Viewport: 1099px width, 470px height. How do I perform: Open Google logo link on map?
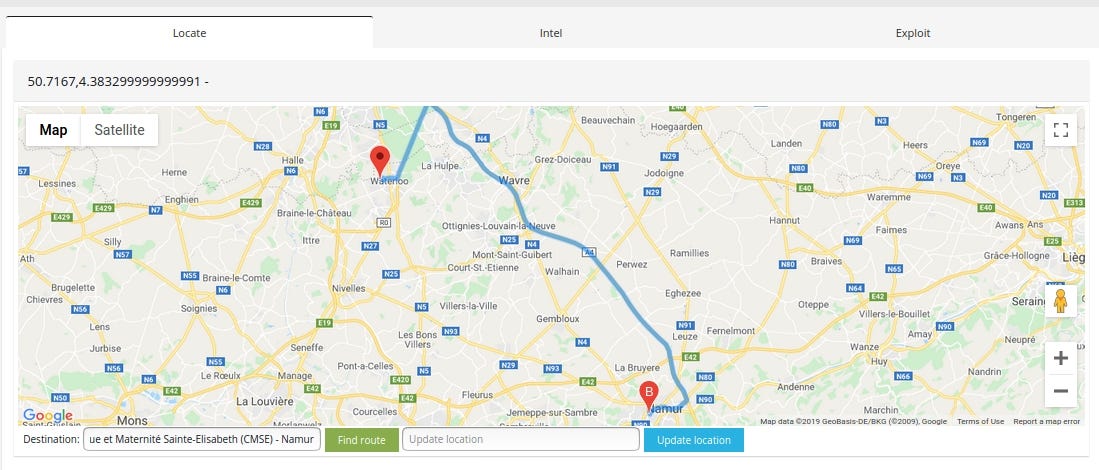click(48, 415)
